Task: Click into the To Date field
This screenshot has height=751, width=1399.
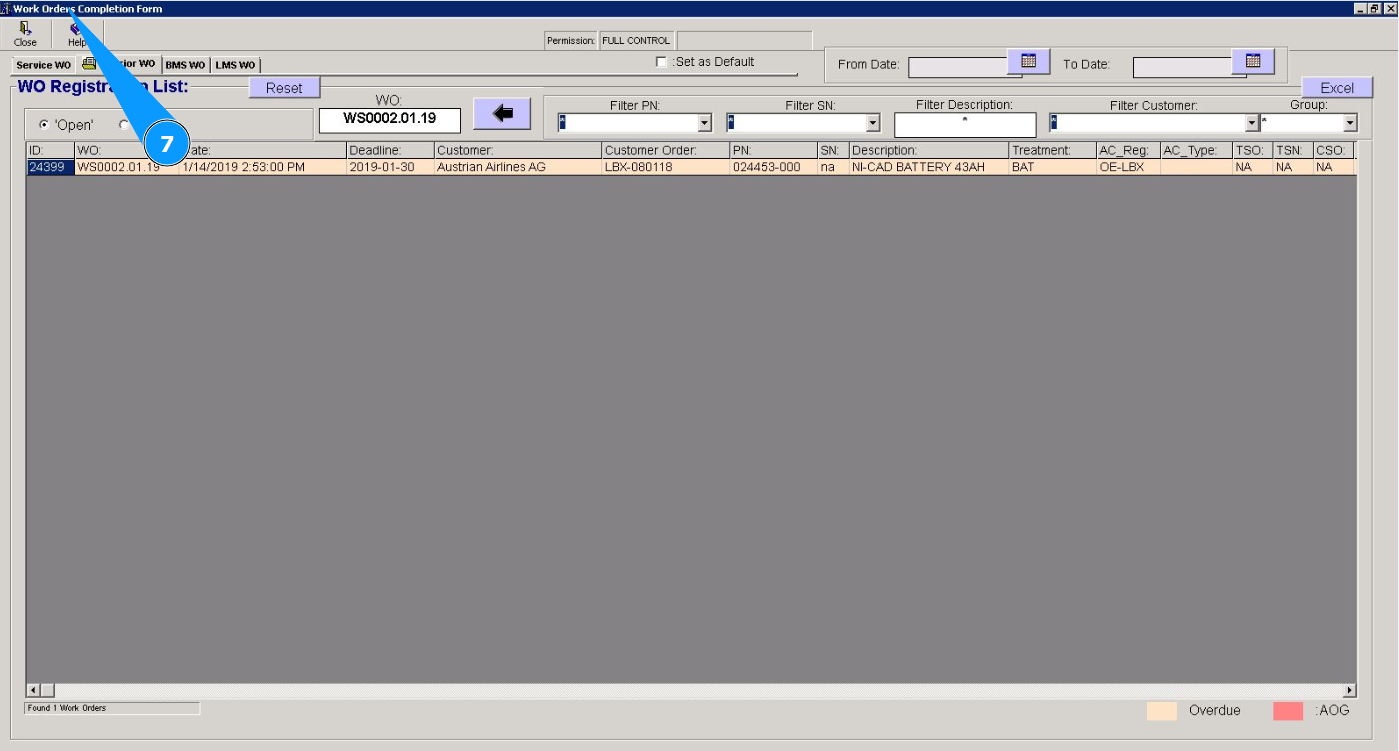Action: point(1183,67)
